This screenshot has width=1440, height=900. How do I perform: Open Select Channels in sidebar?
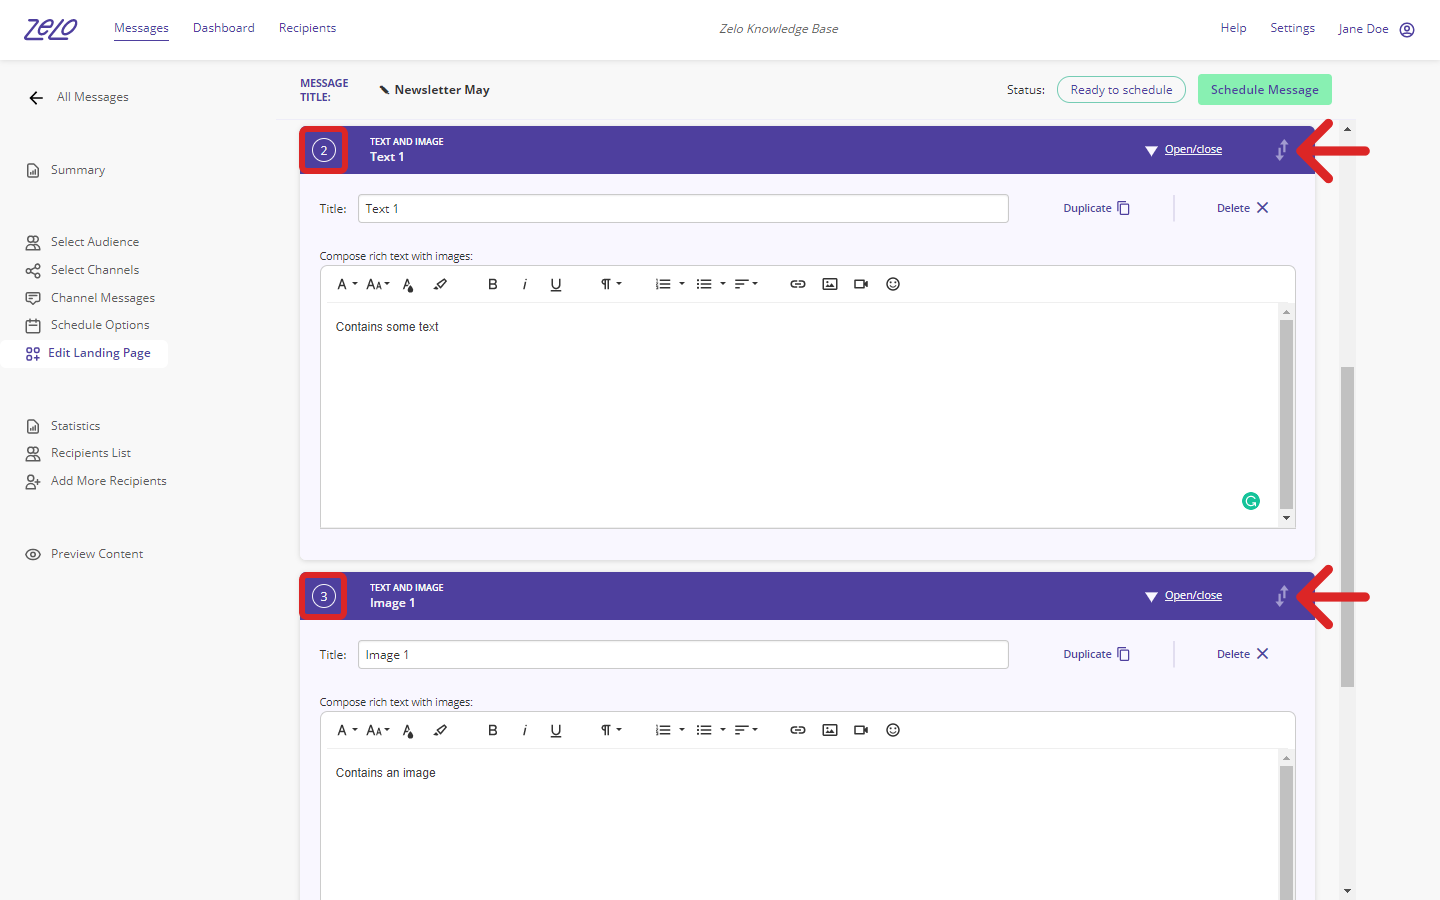[82, 270]
